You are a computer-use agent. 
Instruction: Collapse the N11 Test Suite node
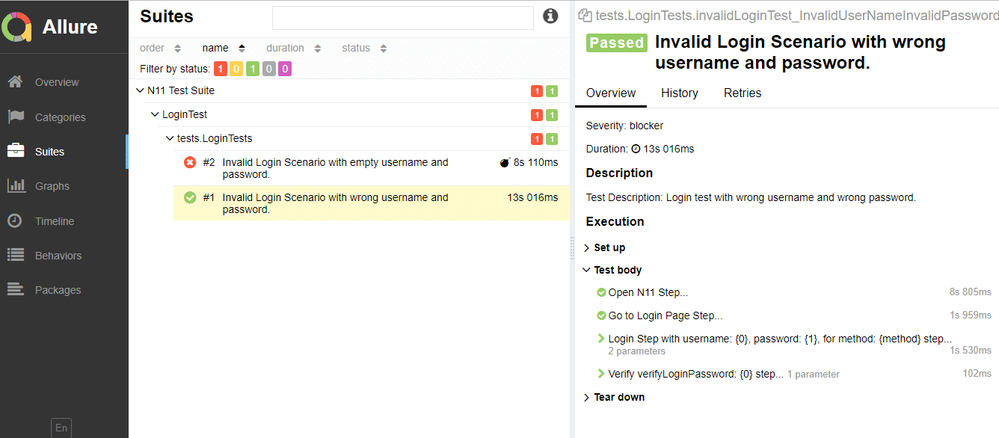tap(139, 90)
